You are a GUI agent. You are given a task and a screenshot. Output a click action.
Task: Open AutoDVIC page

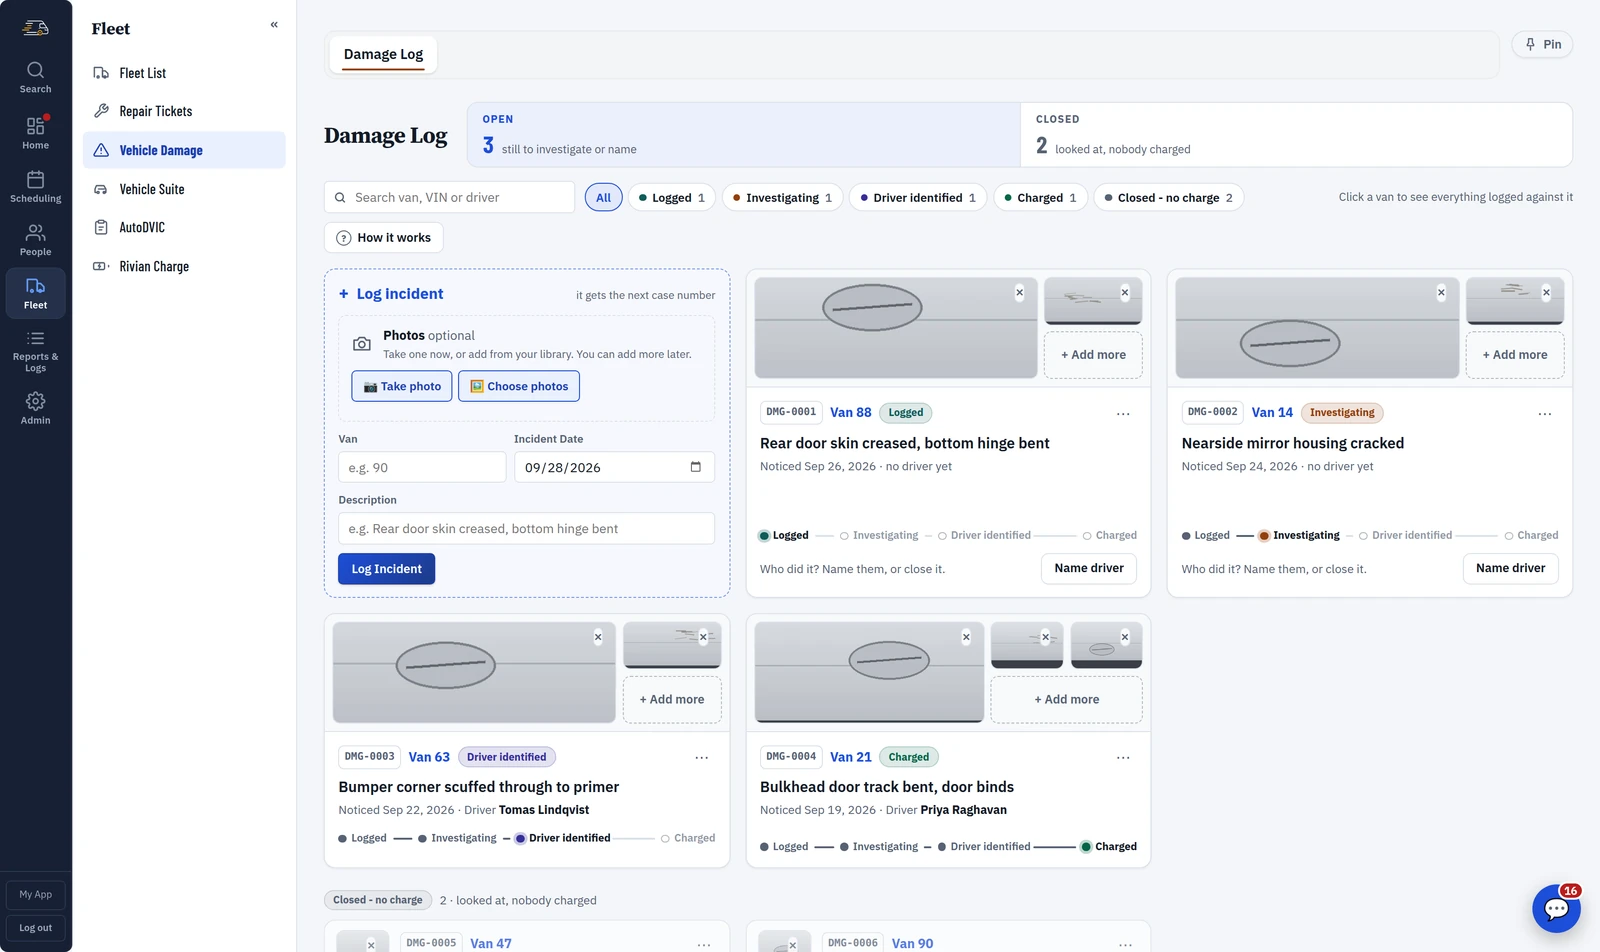pyautogui.click(x=184, y=227)
